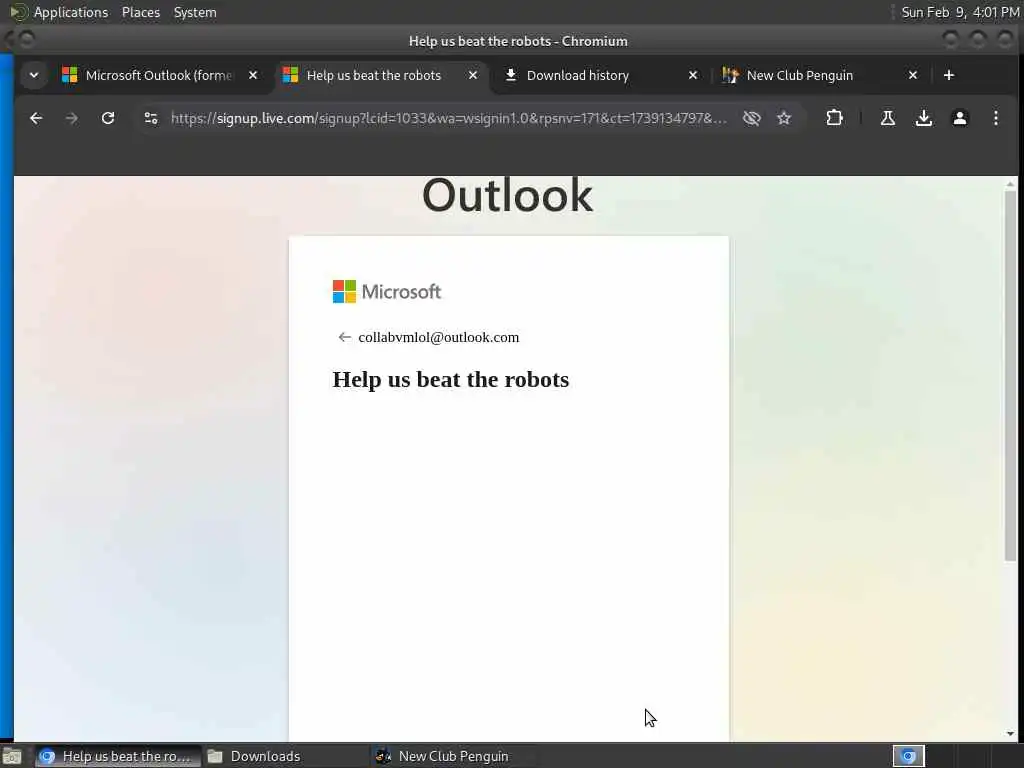Select Help us beat the robots taskbar entry
The height and width of the screenshot is (768, 1024).
pyautogui.click(x=116, y=756)
